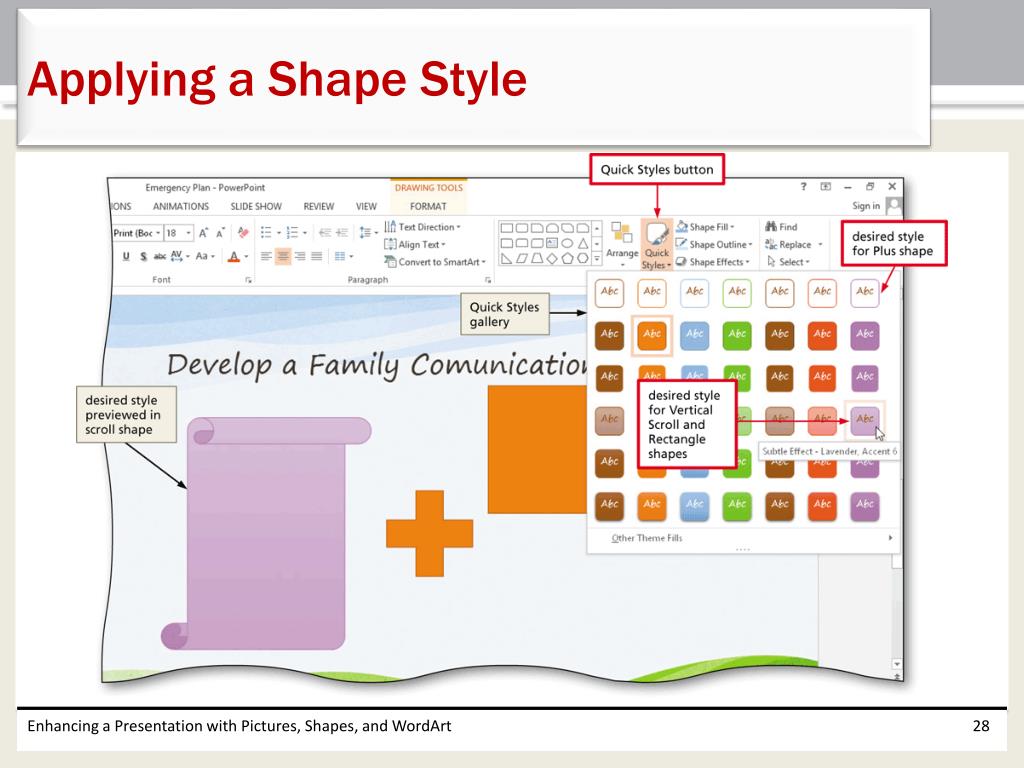Click the Sign in link
Viewport: 1024px width, 768px height.
coord(866,206)
